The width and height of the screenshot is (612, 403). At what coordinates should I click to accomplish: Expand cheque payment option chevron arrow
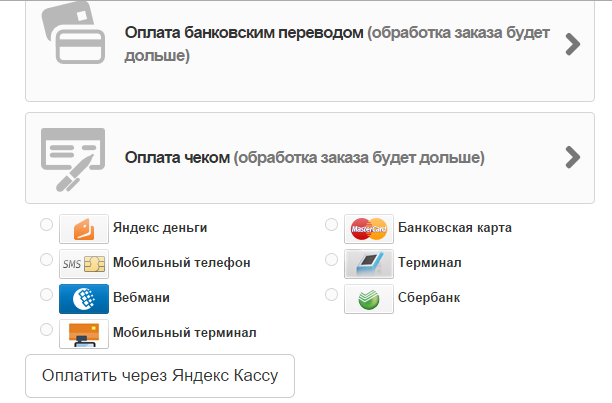coord(572,157)
